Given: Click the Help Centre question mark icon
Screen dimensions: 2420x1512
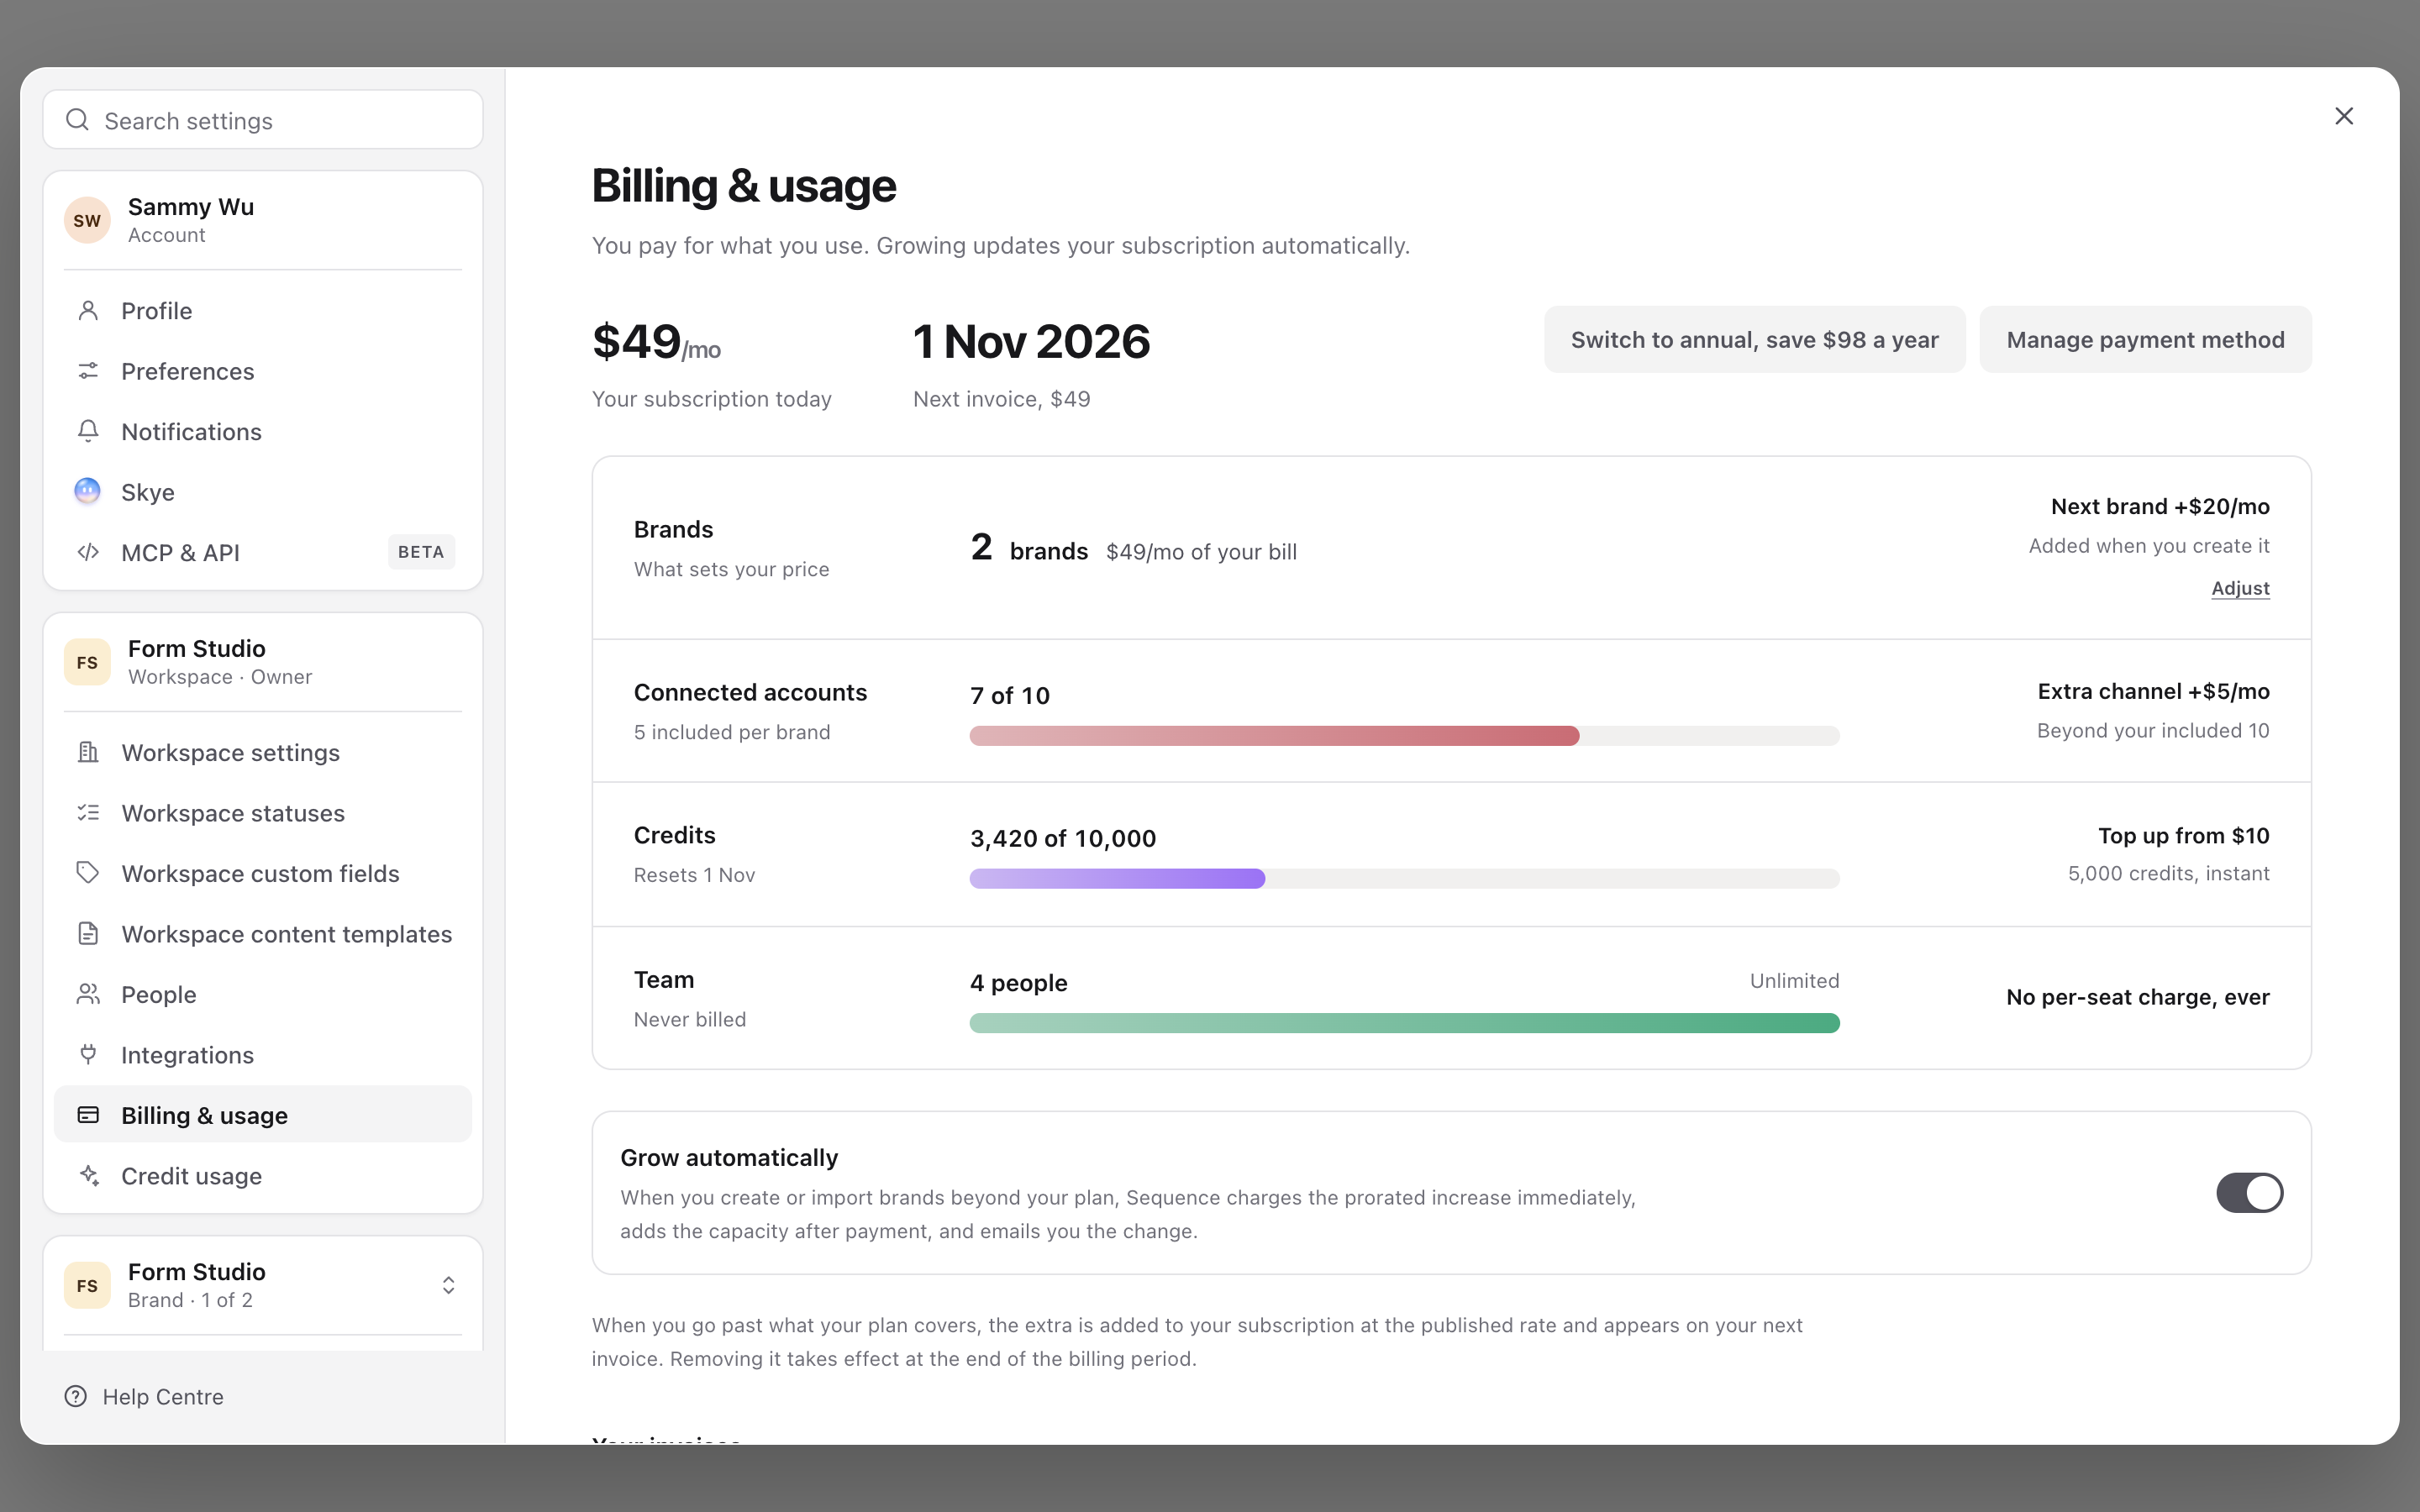Looking at the screenshot, I should click(x=76, y=1396).
